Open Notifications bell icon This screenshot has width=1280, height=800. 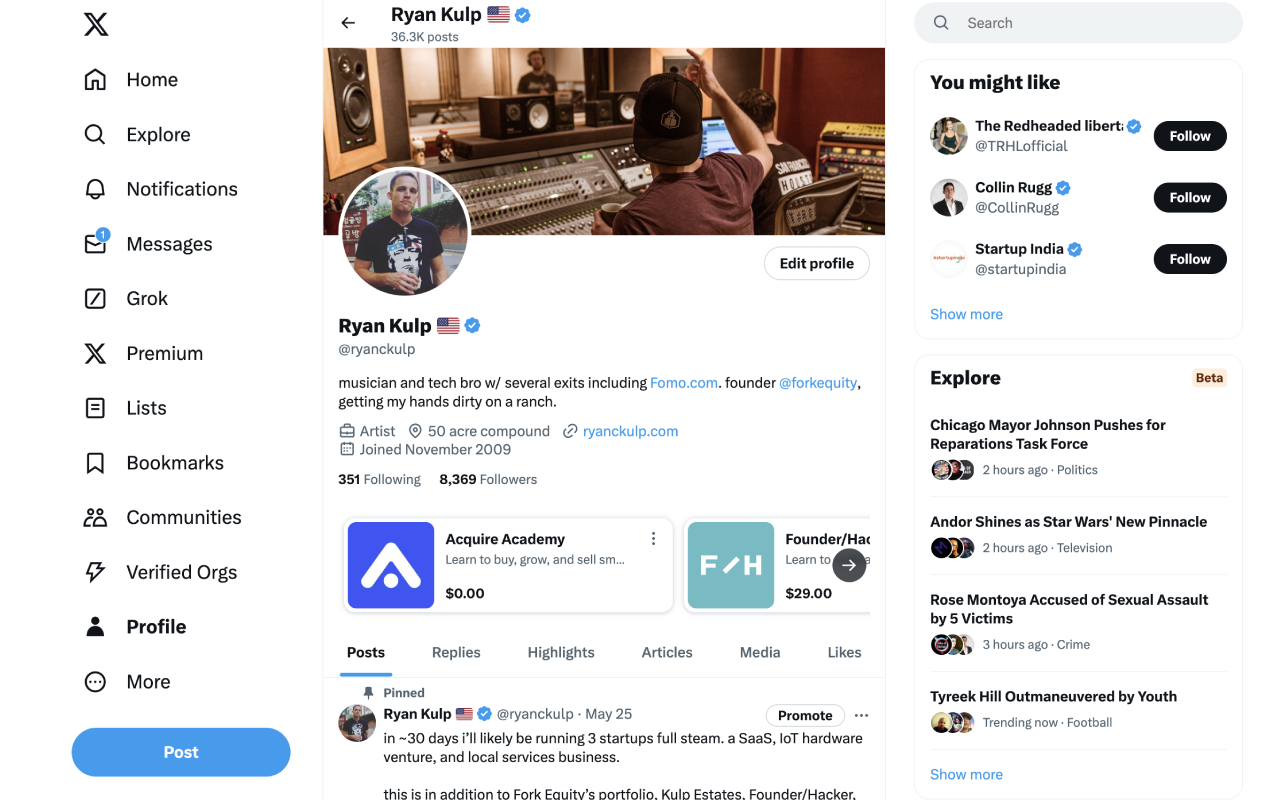pyautogui.click(x=95, y=189)
